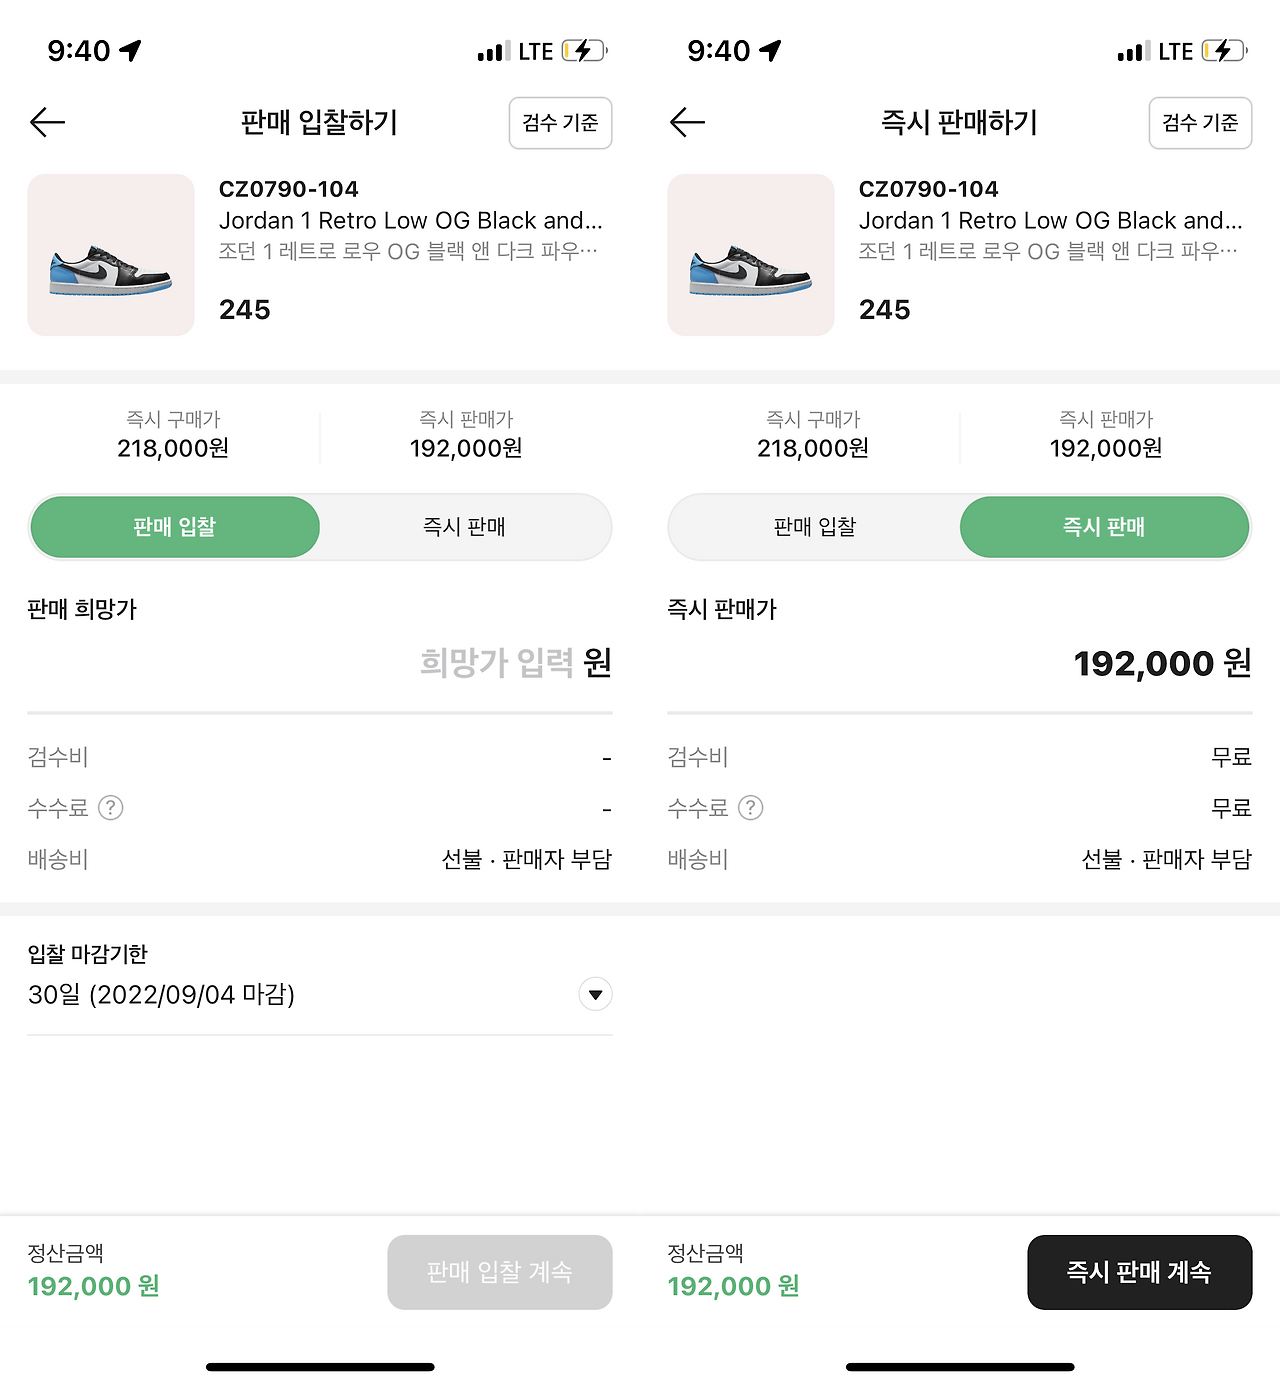Image resolution: width=1280 pixels, height=1385 pixels.
Task: Tap location arrow in right status bar
Action: 770,51
